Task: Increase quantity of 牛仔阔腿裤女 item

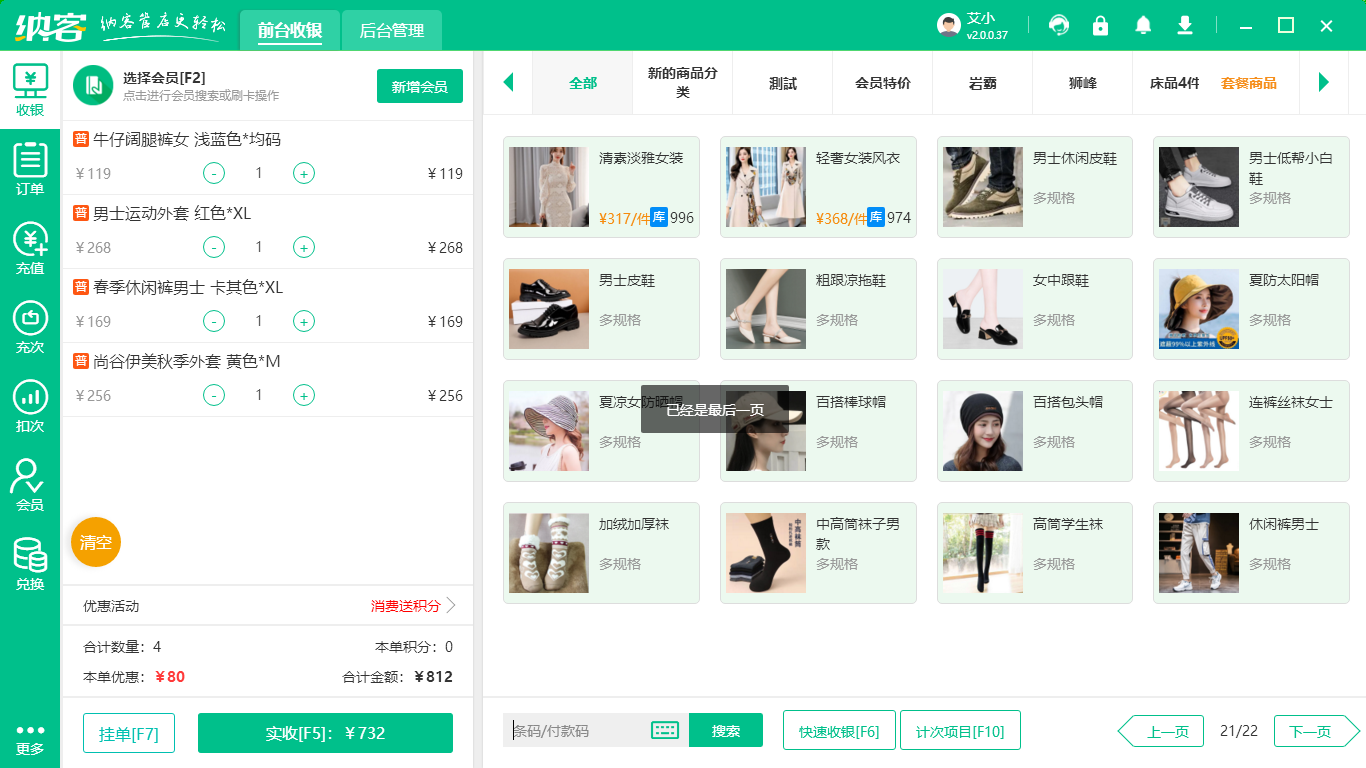Action: [x=304, y=173]
